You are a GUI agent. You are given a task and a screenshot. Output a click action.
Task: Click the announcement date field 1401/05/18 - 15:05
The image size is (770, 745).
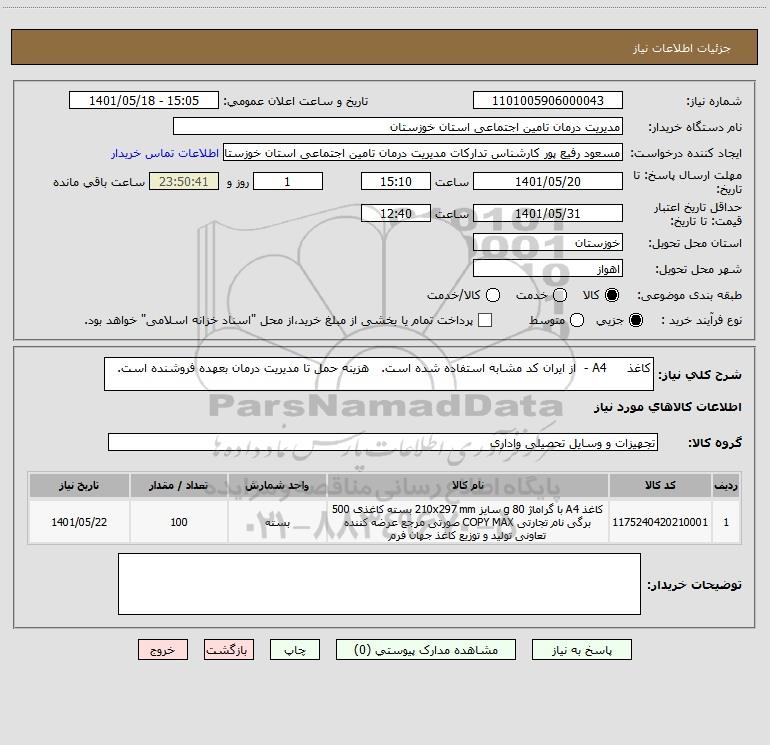143,101
